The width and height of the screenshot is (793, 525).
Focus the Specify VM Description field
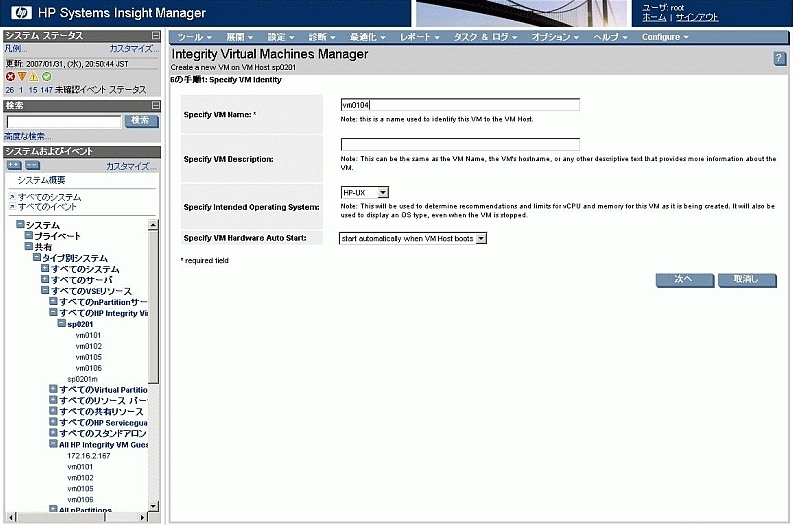[460, 144]
